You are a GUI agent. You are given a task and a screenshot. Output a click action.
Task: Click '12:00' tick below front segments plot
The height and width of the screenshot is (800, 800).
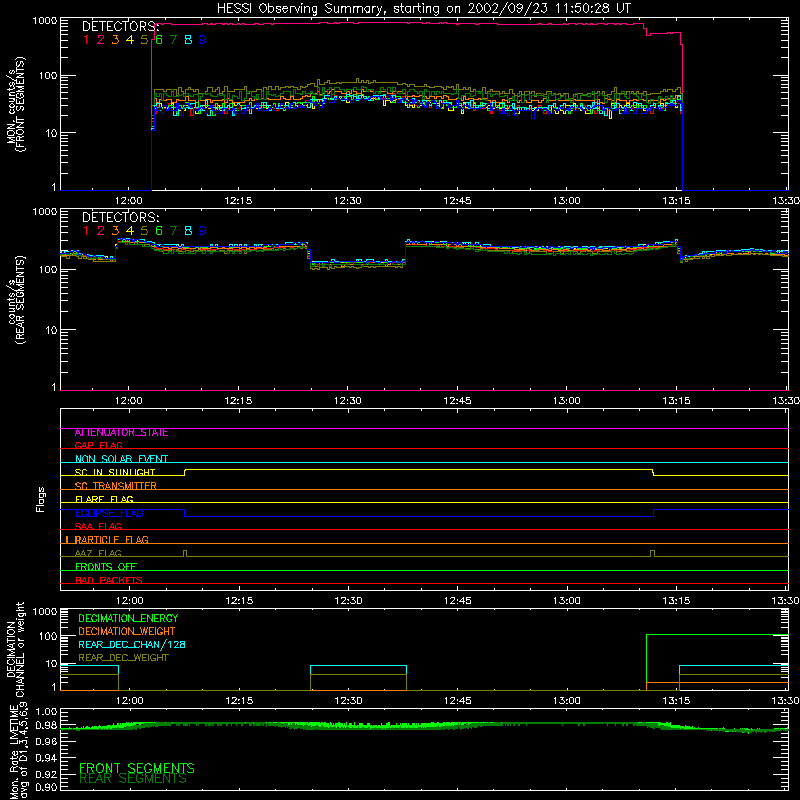pyautogui.click(x=129, y=201)
